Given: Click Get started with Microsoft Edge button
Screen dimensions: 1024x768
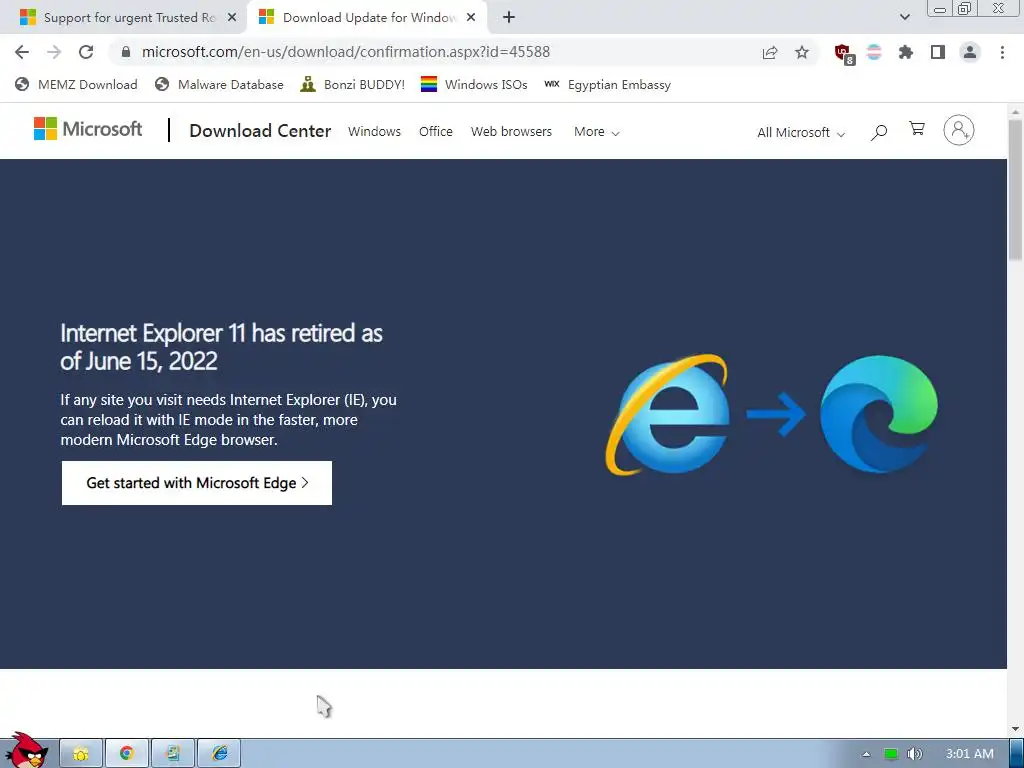Looking at the screenshot, I should point(197,483).
